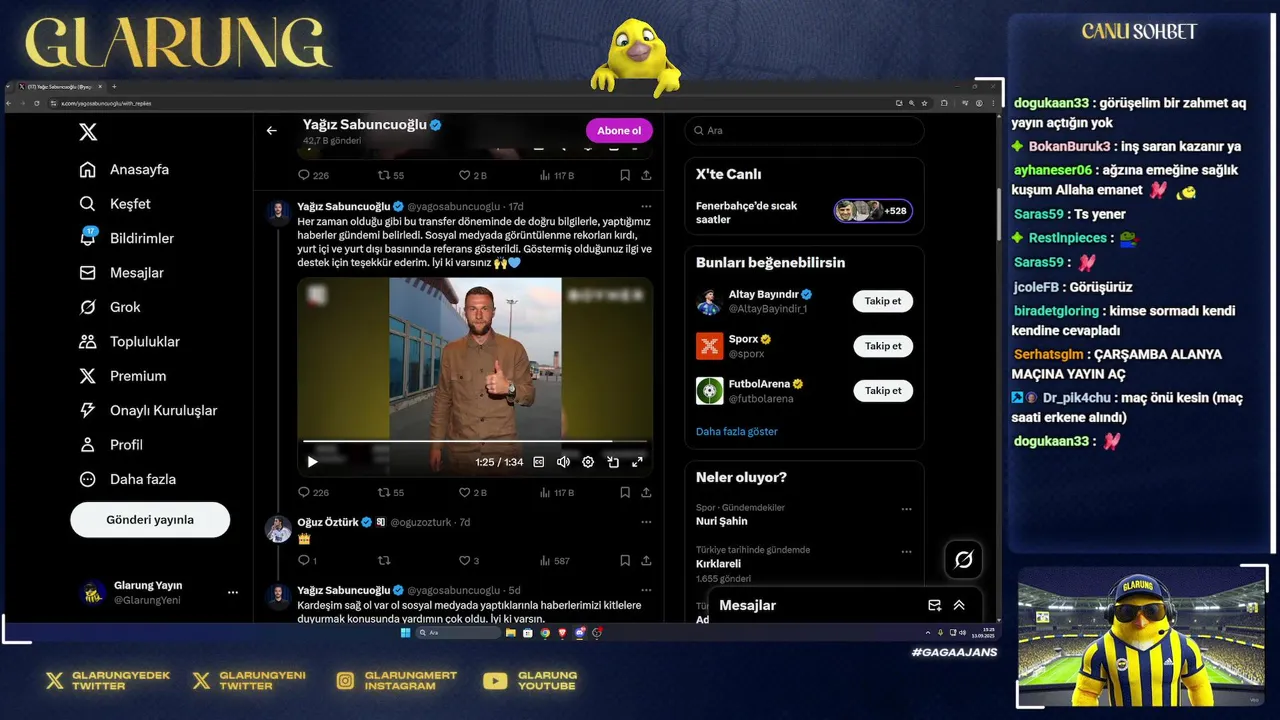Viewport: 1280px width, 720px height.
Task: Open the Fenerbahçe'de sıcak saatler live space
Action: 804,212
